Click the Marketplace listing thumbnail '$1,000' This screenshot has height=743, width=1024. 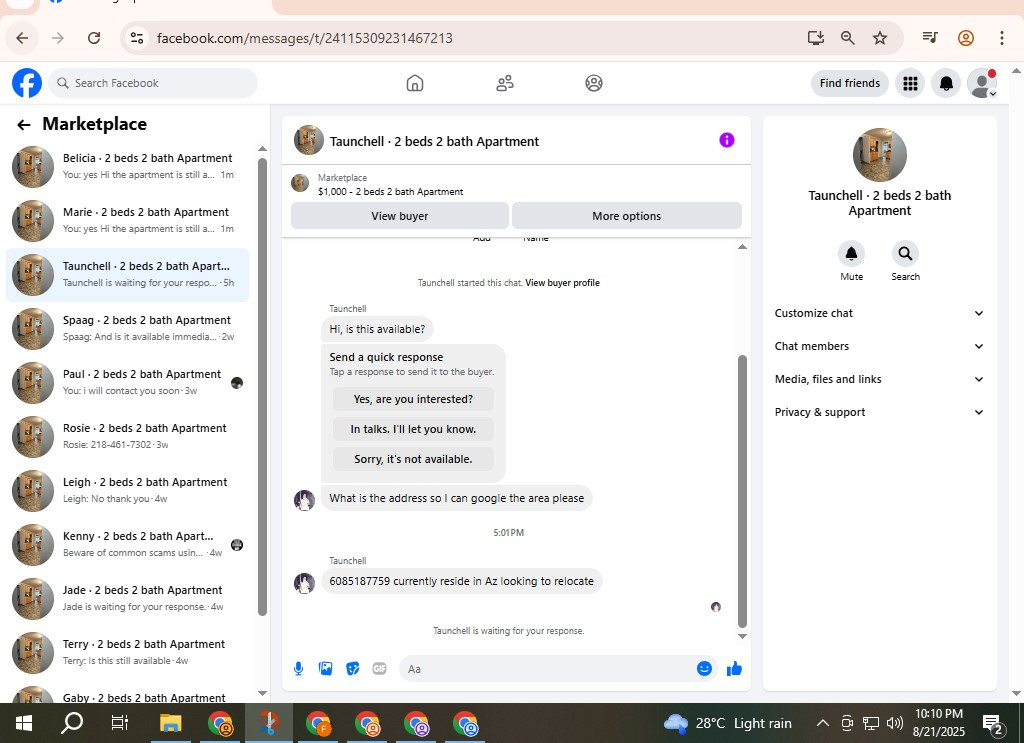point(300,183)
